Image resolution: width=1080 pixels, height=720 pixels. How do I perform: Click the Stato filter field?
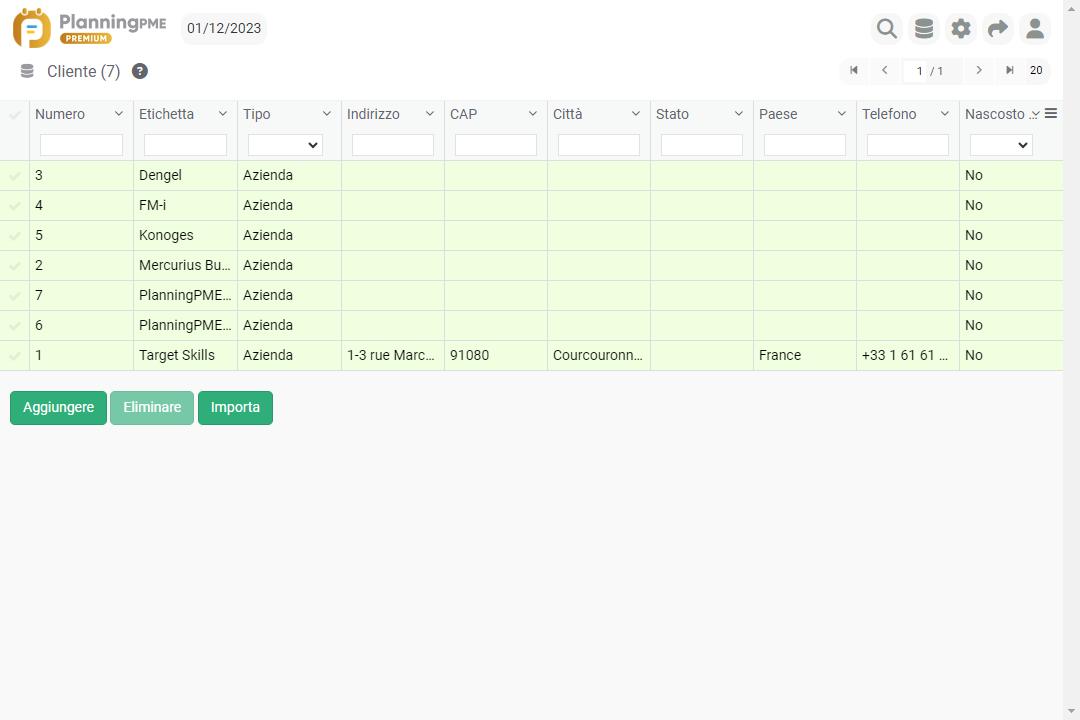pos(702,145)
